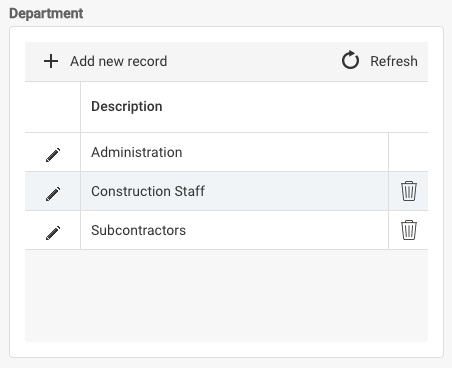Click the Refresh text button
The width and height of the screenshot is (452, 368).
394,61
